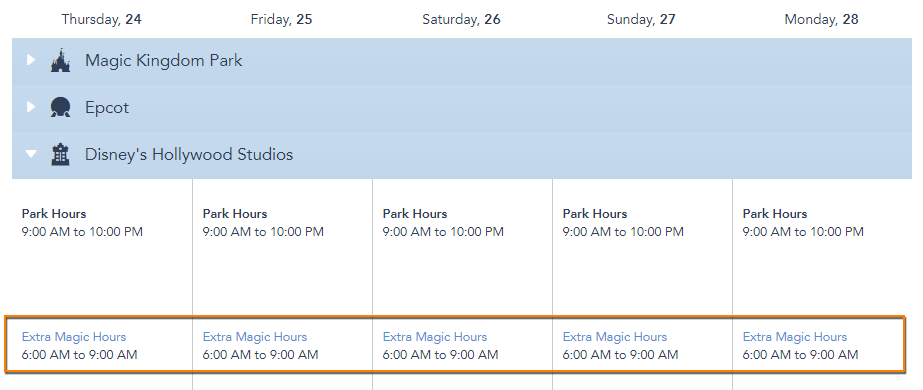This screenshot has width=923, height=390.
Task: Expand the Epcot row arrow
Action: click(x=31, y=107)
